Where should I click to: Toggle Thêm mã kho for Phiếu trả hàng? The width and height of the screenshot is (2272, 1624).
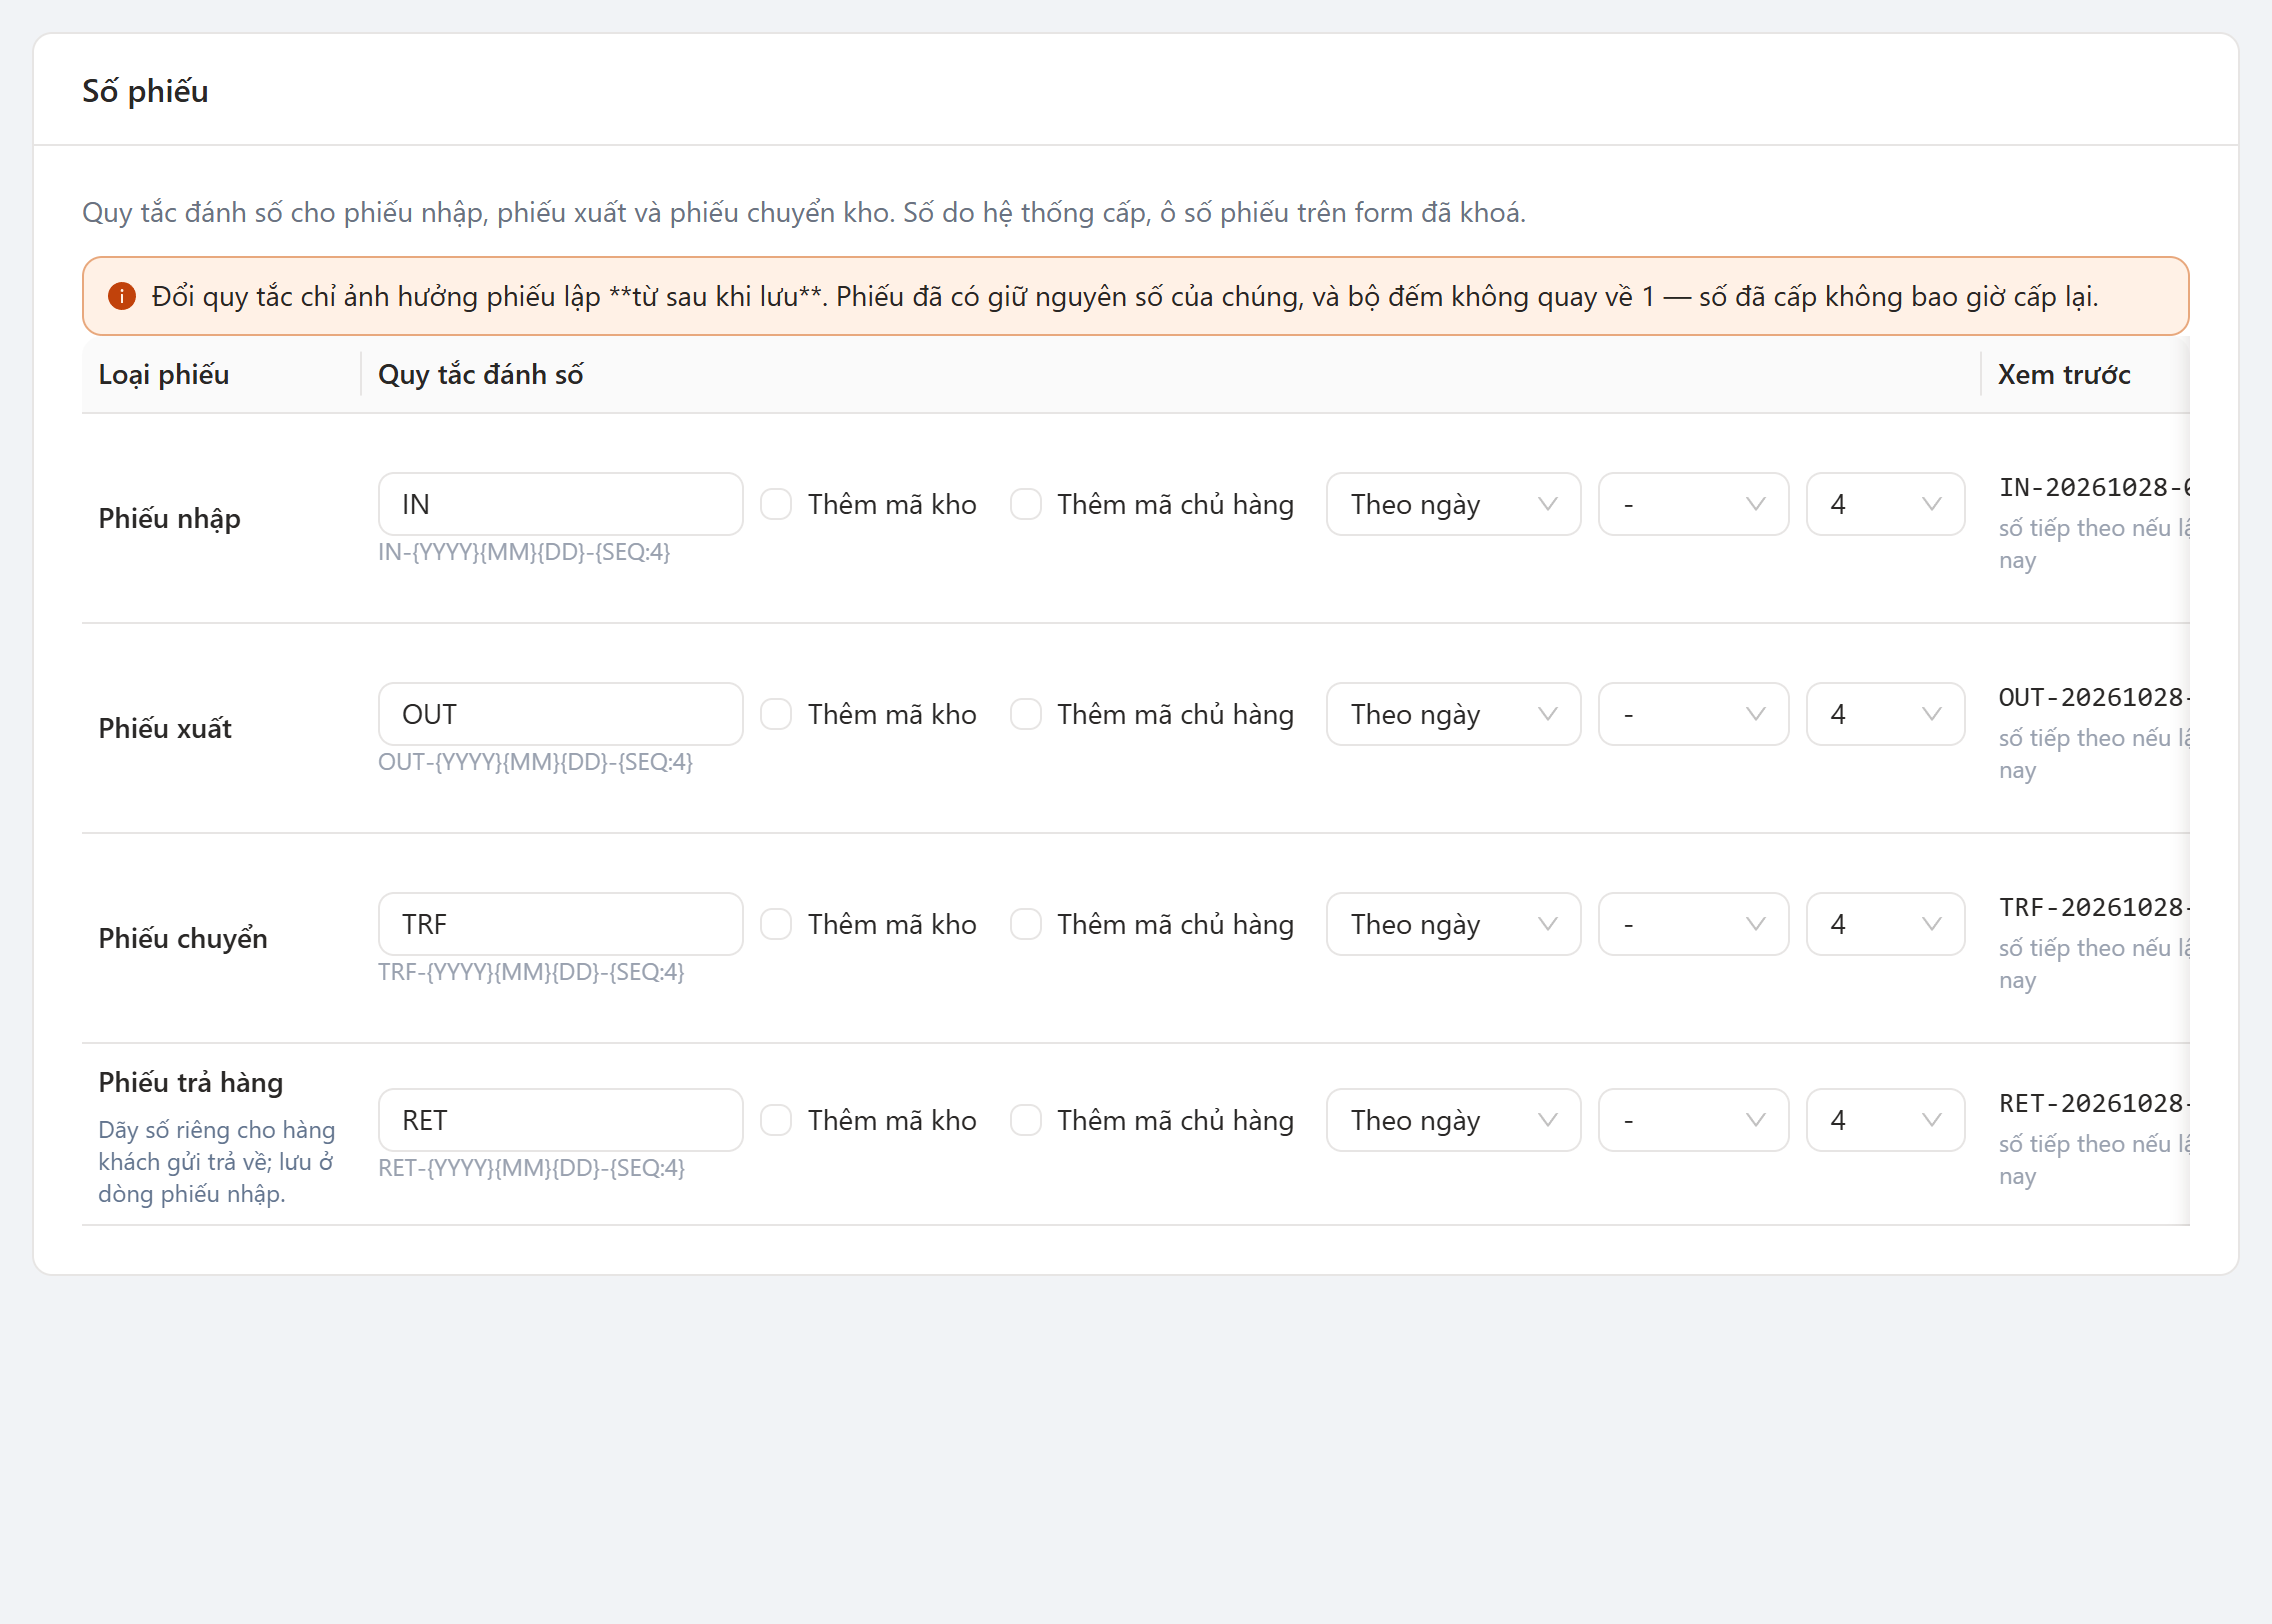pyautogui.click(x=776, y=1120)
